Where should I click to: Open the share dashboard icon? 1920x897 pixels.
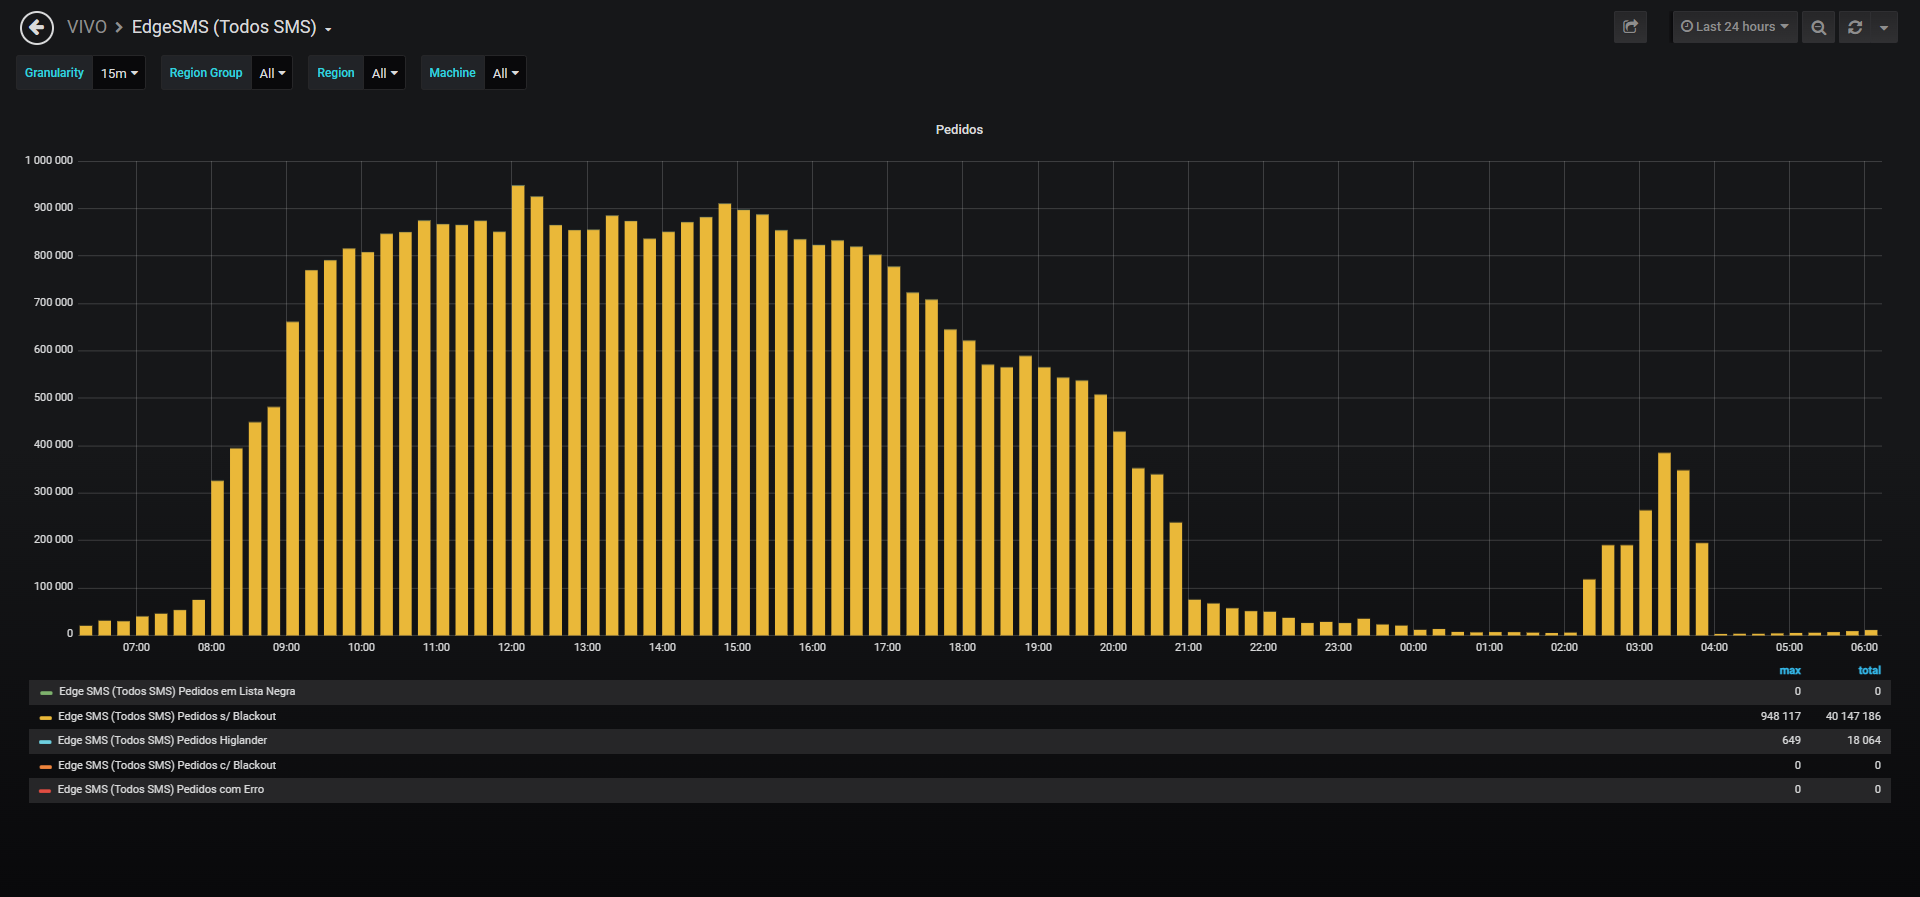click(x=1630, y=27)
